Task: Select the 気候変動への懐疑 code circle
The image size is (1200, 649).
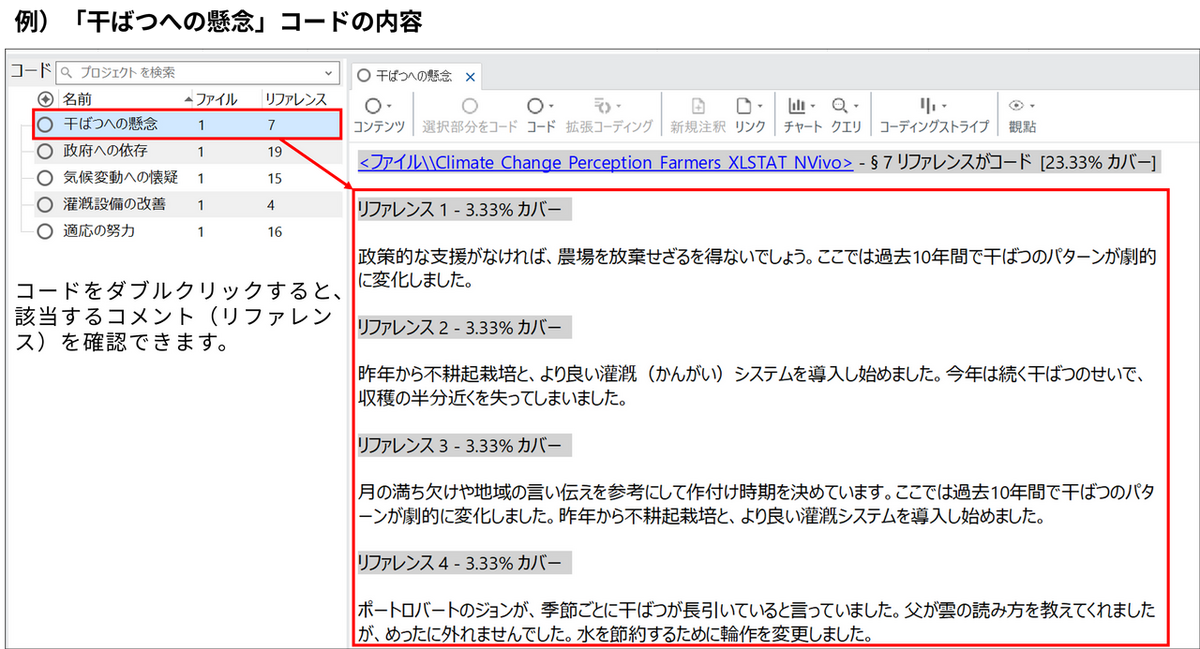Action: pos(44,178)
